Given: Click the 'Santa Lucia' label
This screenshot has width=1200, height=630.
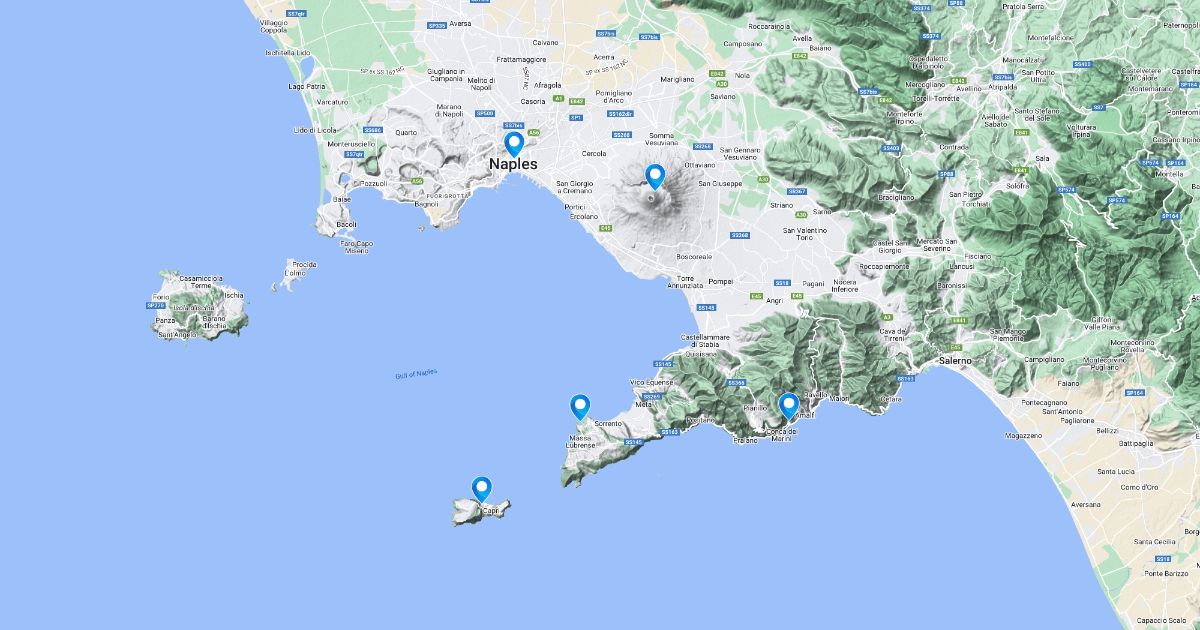Looking at the screenshot, I should click(1116, 471).
